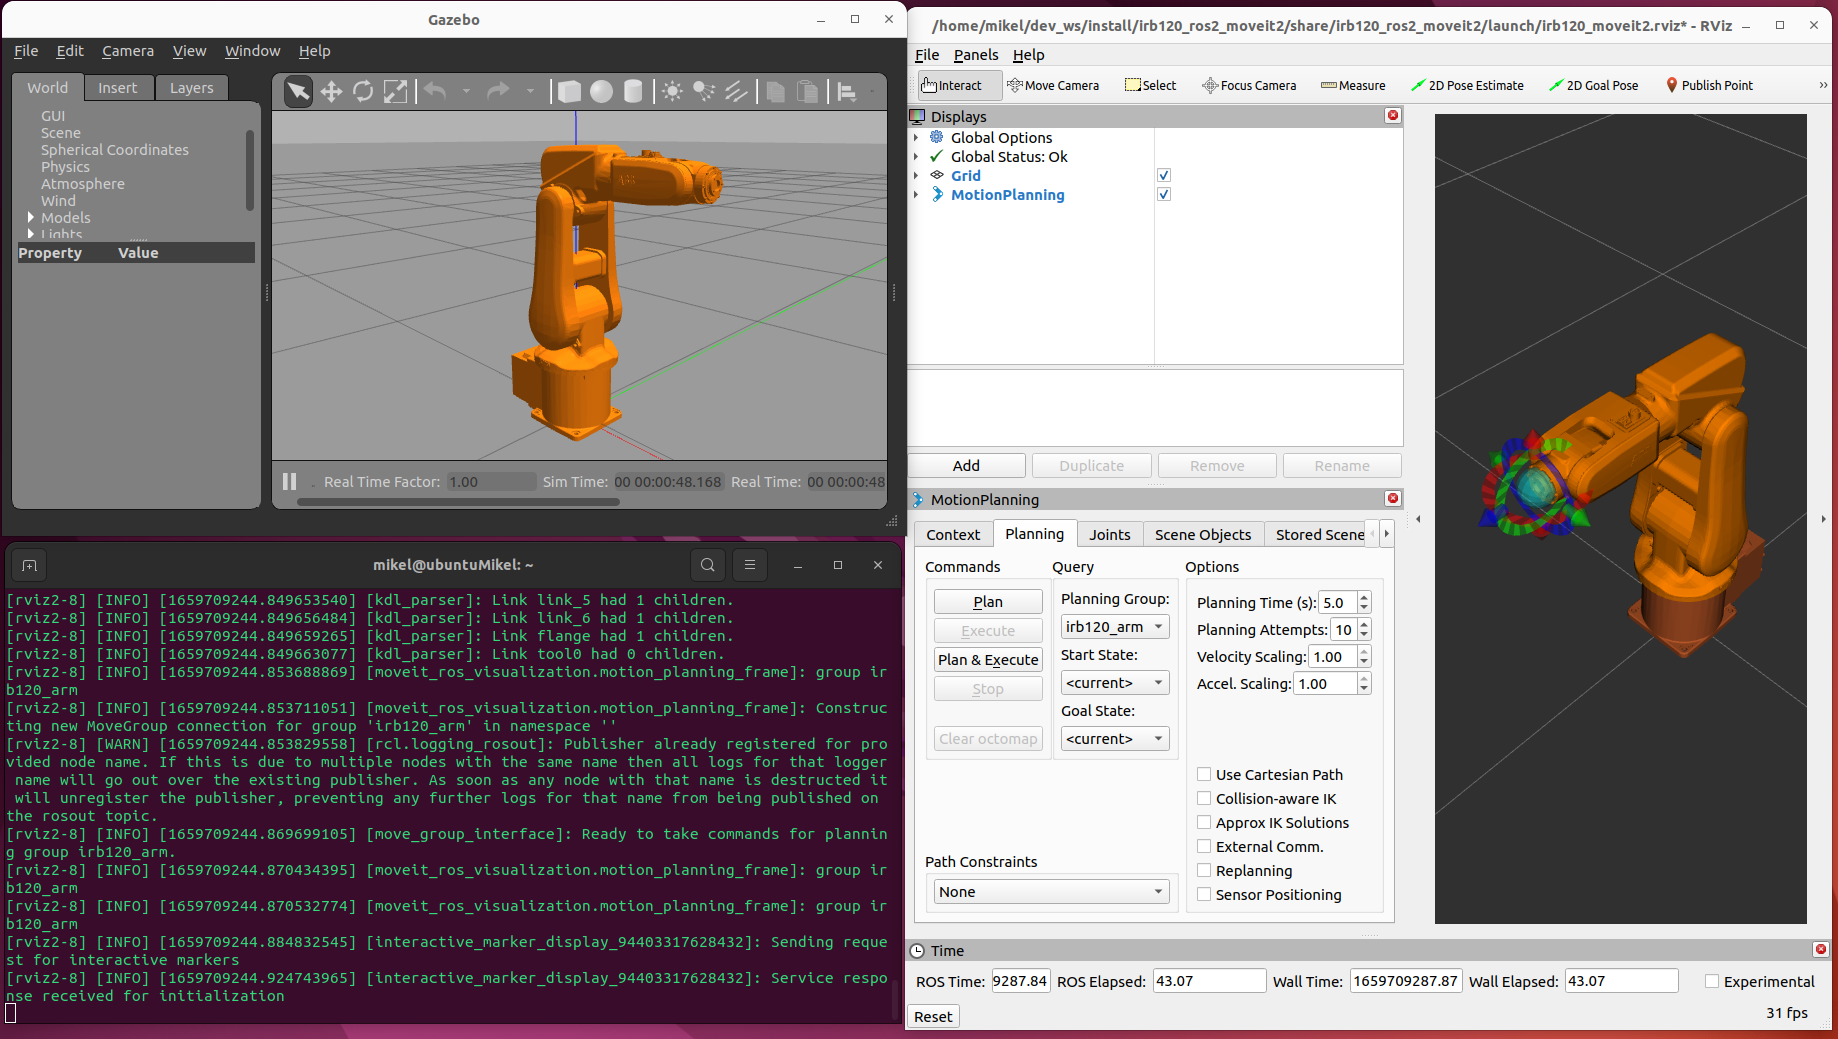
Task: Expand the MotionPlanning display tree item
Action: [916, 195]
